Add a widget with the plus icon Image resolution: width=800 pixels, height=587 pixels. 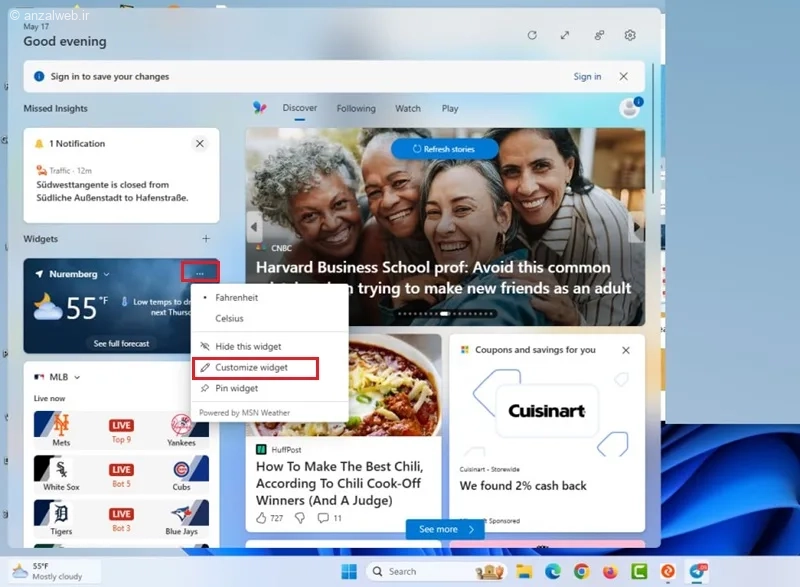[206, 239]
